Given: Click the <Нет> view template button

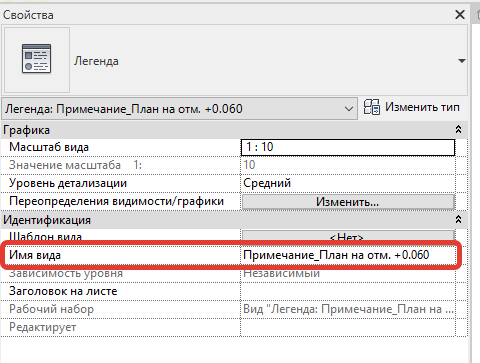Looking at the screenshot, I should click(348, 236).
